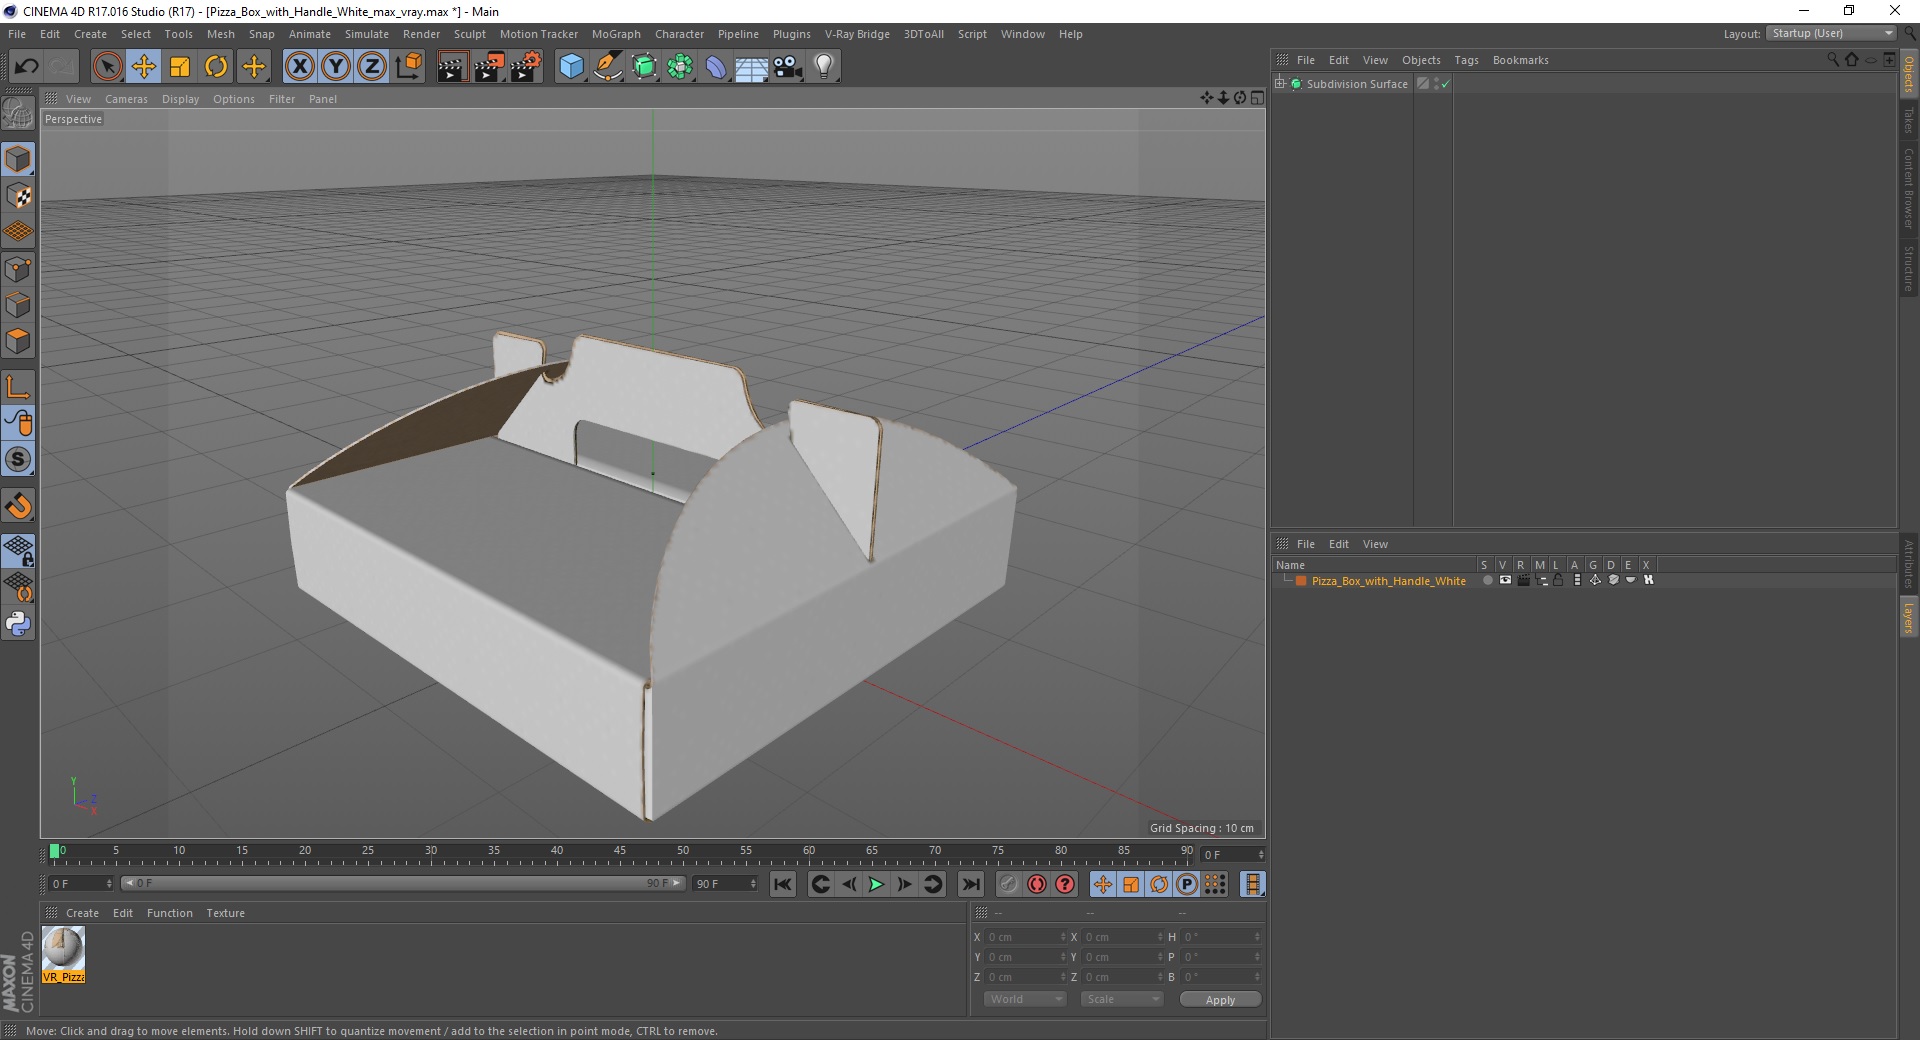This screenshot has height=1040, width=1920.
Task: Open the World coordinate dropdown
Action: point(1025,999)
